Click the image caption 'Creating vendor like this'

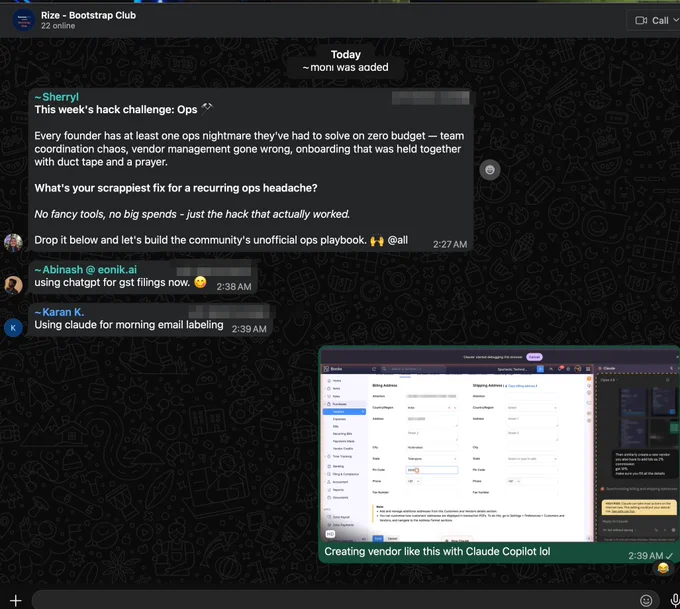pos(437,551)
